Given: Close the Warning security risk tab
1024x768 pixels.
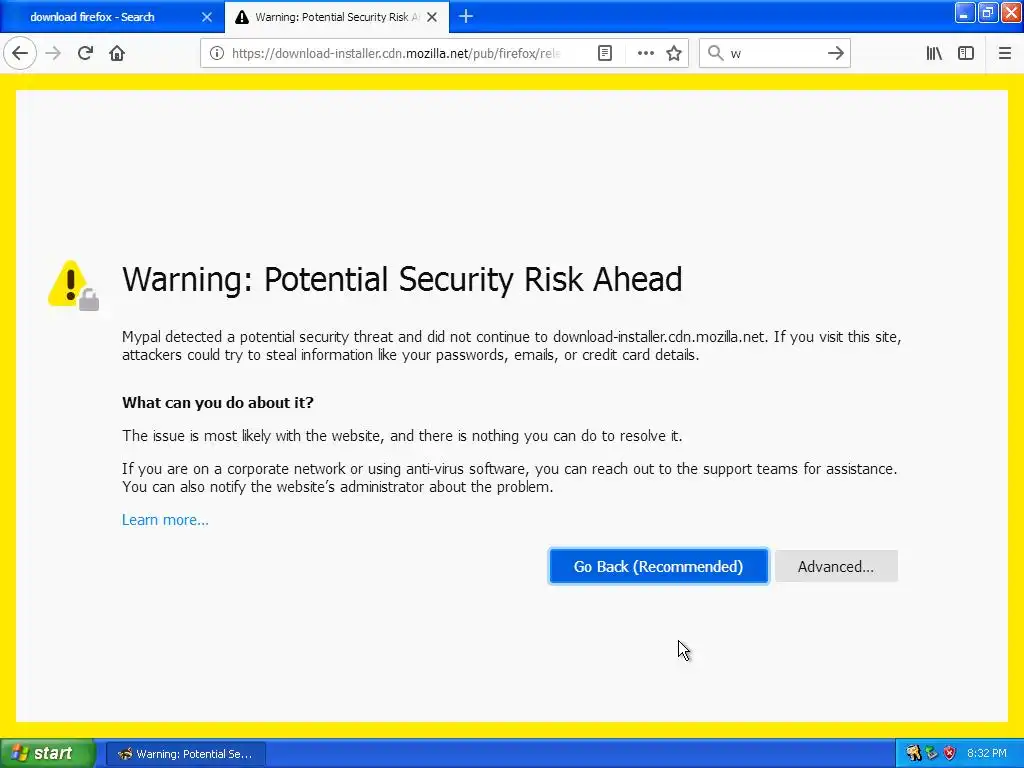Looking at the screenshot, I should coord(432,17).
